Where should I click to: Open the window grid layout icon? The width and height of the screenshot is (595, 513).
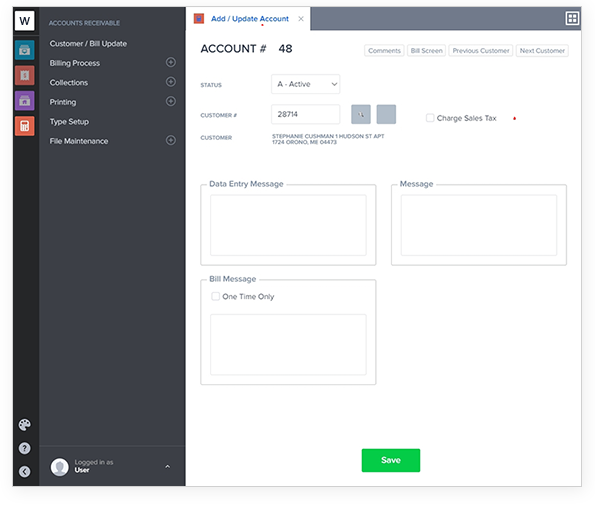pos(572,18)
